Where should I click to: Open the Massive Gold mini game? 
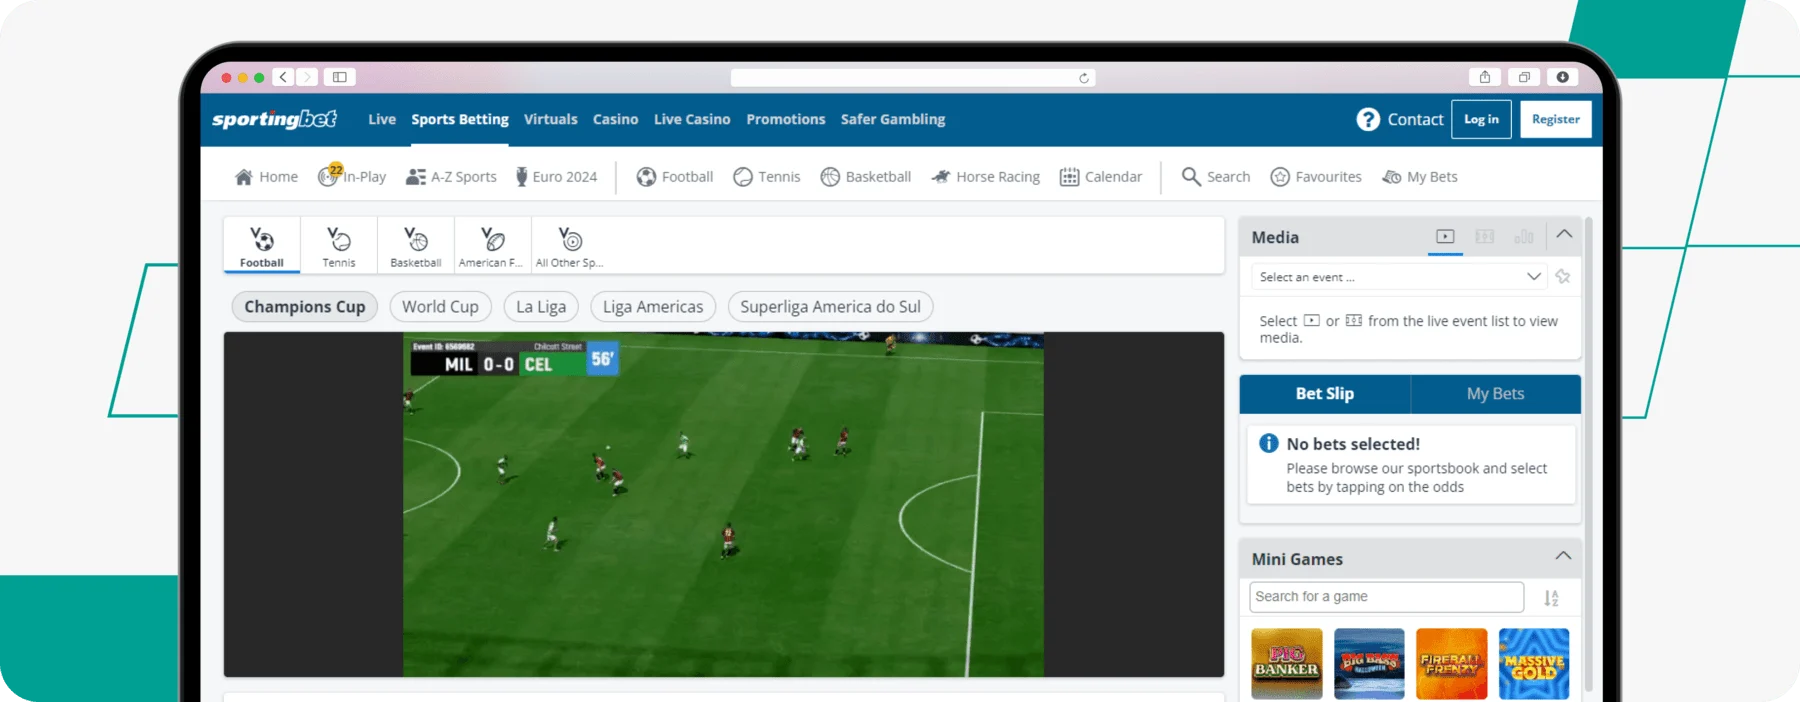pyautogui.click(x=1534, y=663)
